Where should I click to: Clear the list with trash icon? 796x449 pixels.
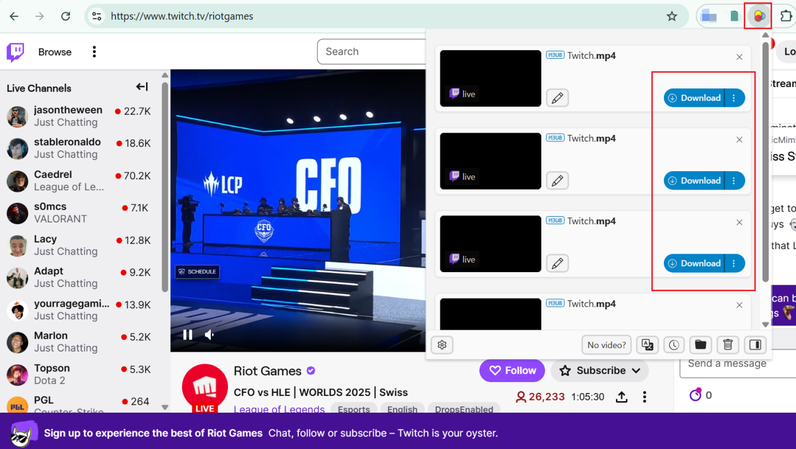tap(727, 345)
